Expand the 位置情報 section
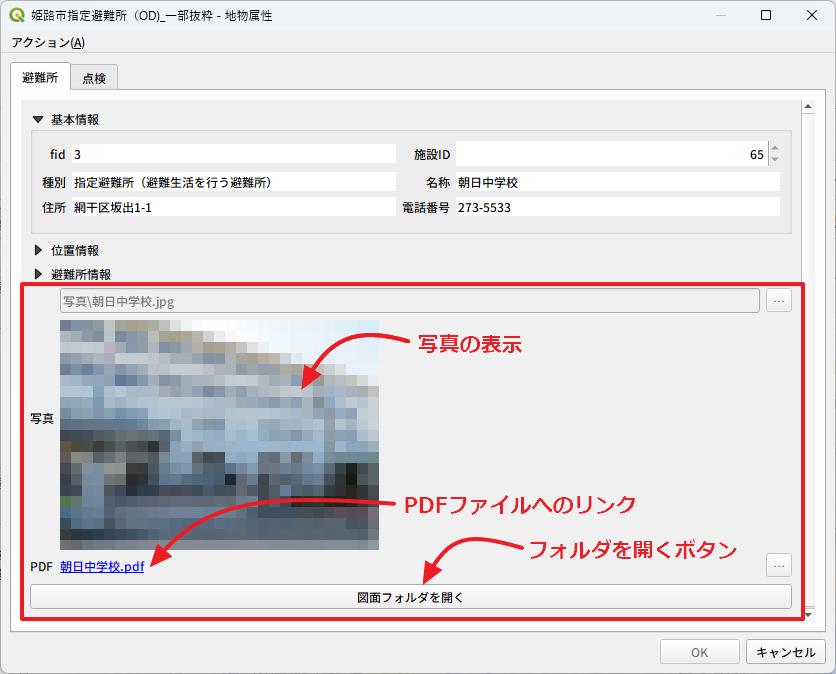 click(38, 250)
